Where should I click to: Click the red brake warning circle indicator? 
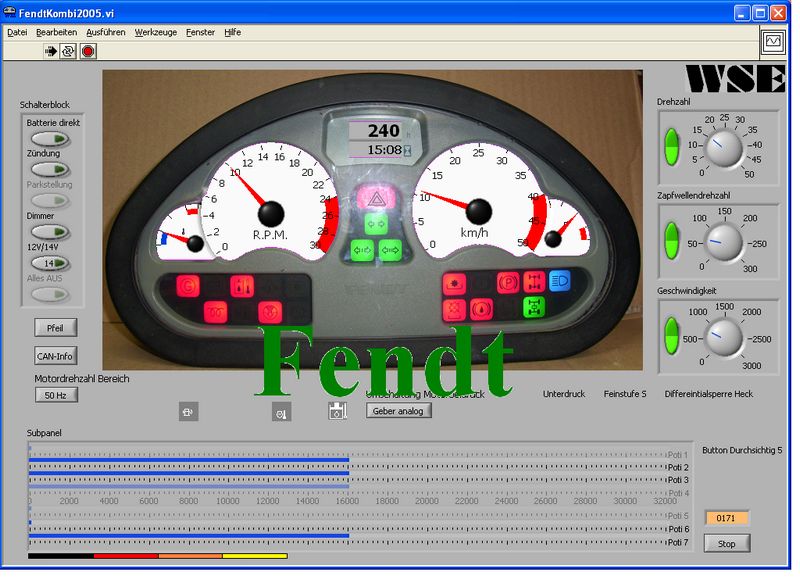(481, 309)
